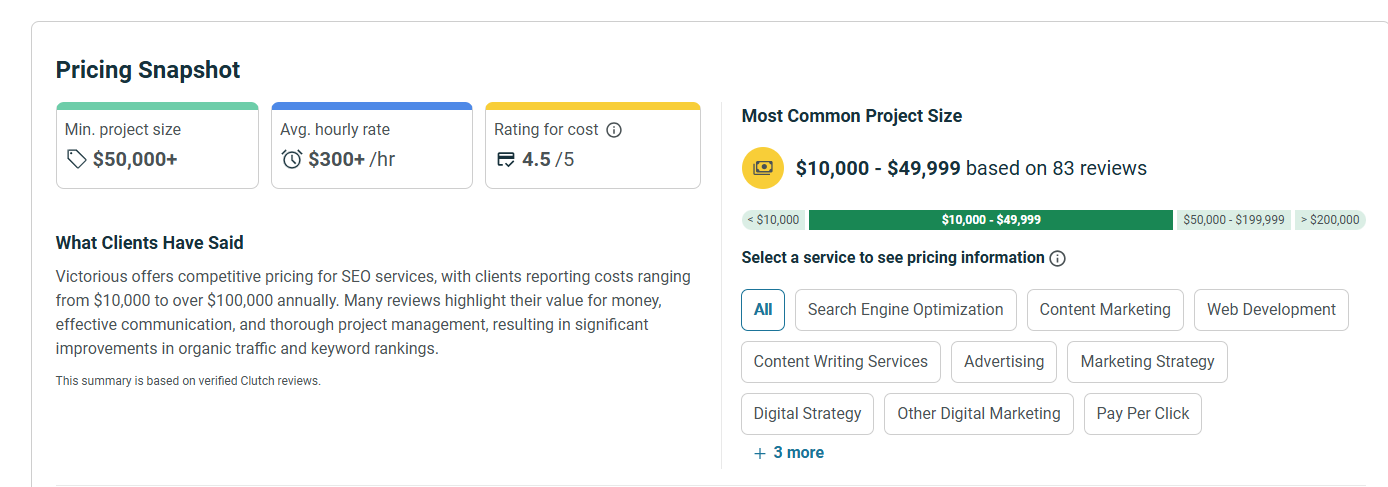Screen dimensions: 1388x487
Task: Select the Search Engine Optimization filter
Action: (905, 310)
